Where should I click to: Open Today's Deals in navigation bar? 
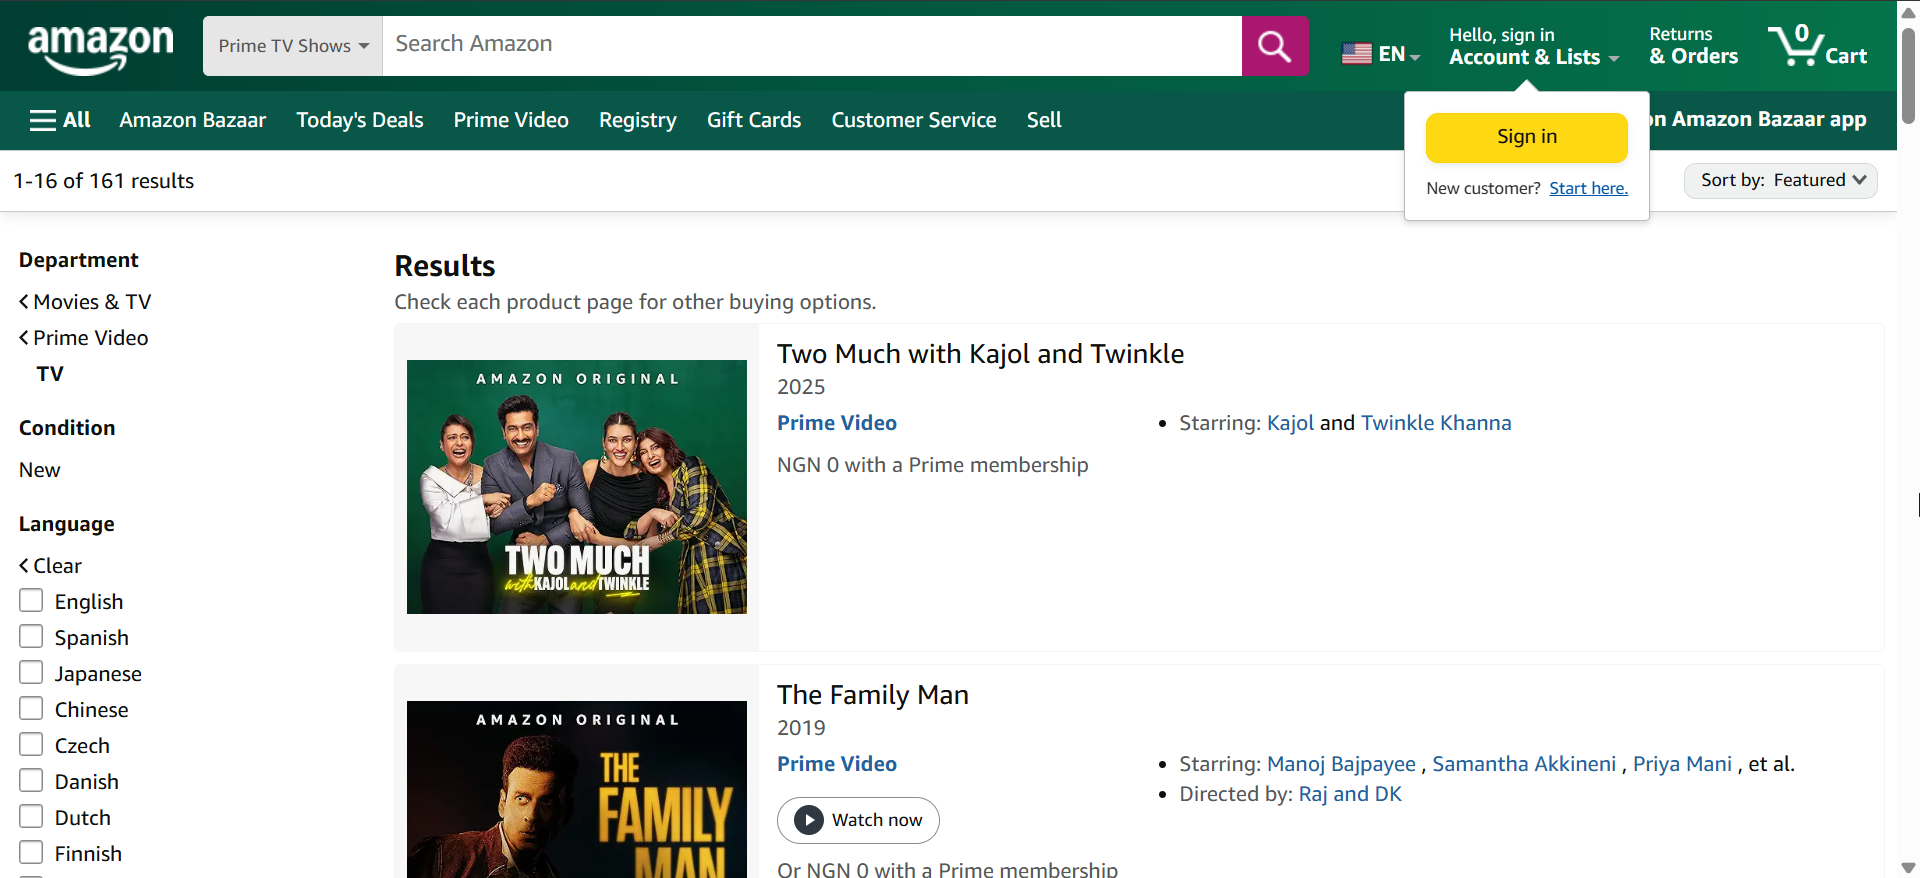(x=359, y=120)
